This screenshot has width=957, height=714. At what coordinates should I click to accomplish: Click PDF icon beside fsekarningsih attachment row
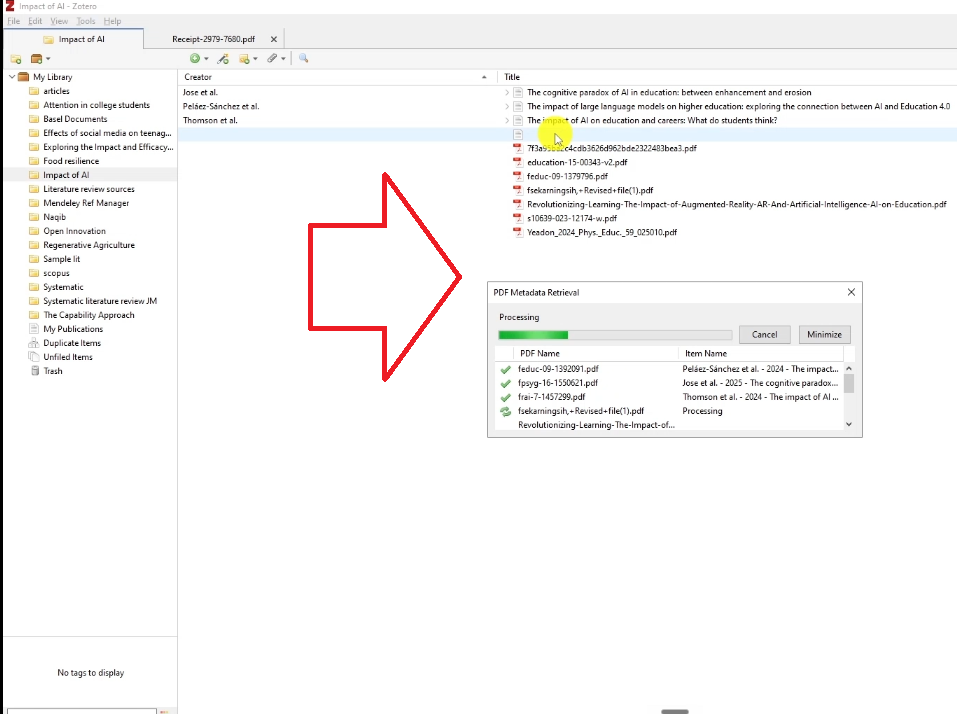tap(518, 190)
